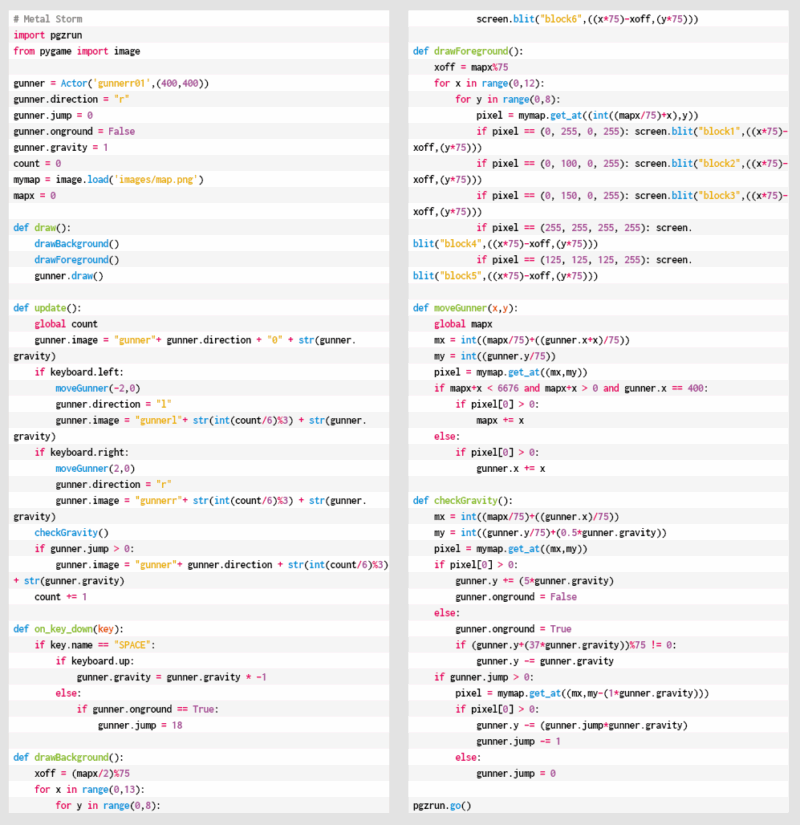Click the mymap image.load line
This screenshot has width=800, height=825.
pyautogui.click(x=108, y=179)
